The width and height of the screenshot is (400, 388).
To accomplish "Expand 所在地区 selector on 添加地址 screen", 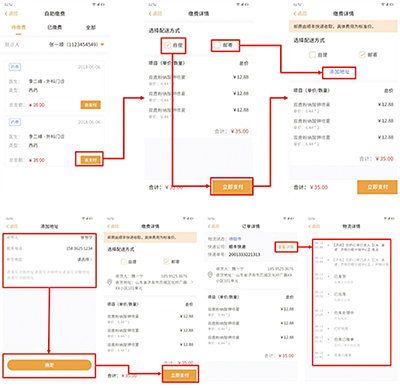I will click(x=85, y=259).
